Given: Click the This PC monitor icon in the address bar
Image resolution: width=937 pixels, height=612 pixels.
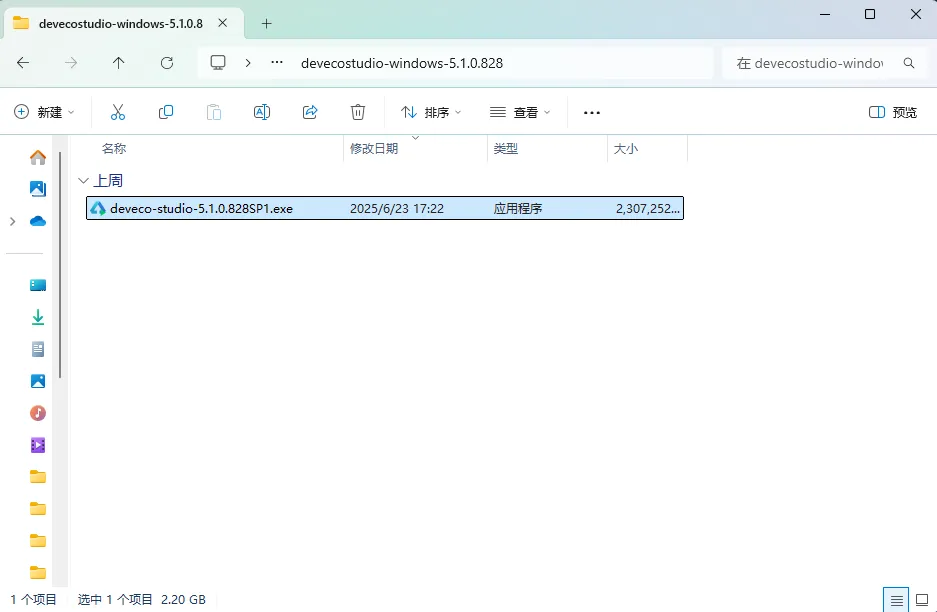Looking at the screenshot, I should coord(218,63).
